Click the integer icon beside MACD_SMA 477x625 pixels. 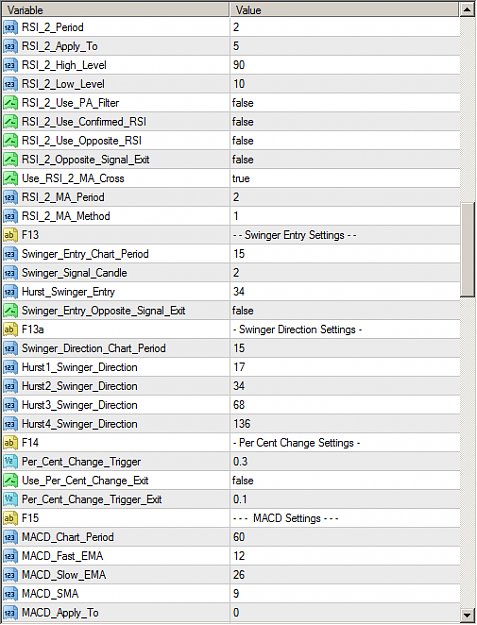click(x=10, y=594)
